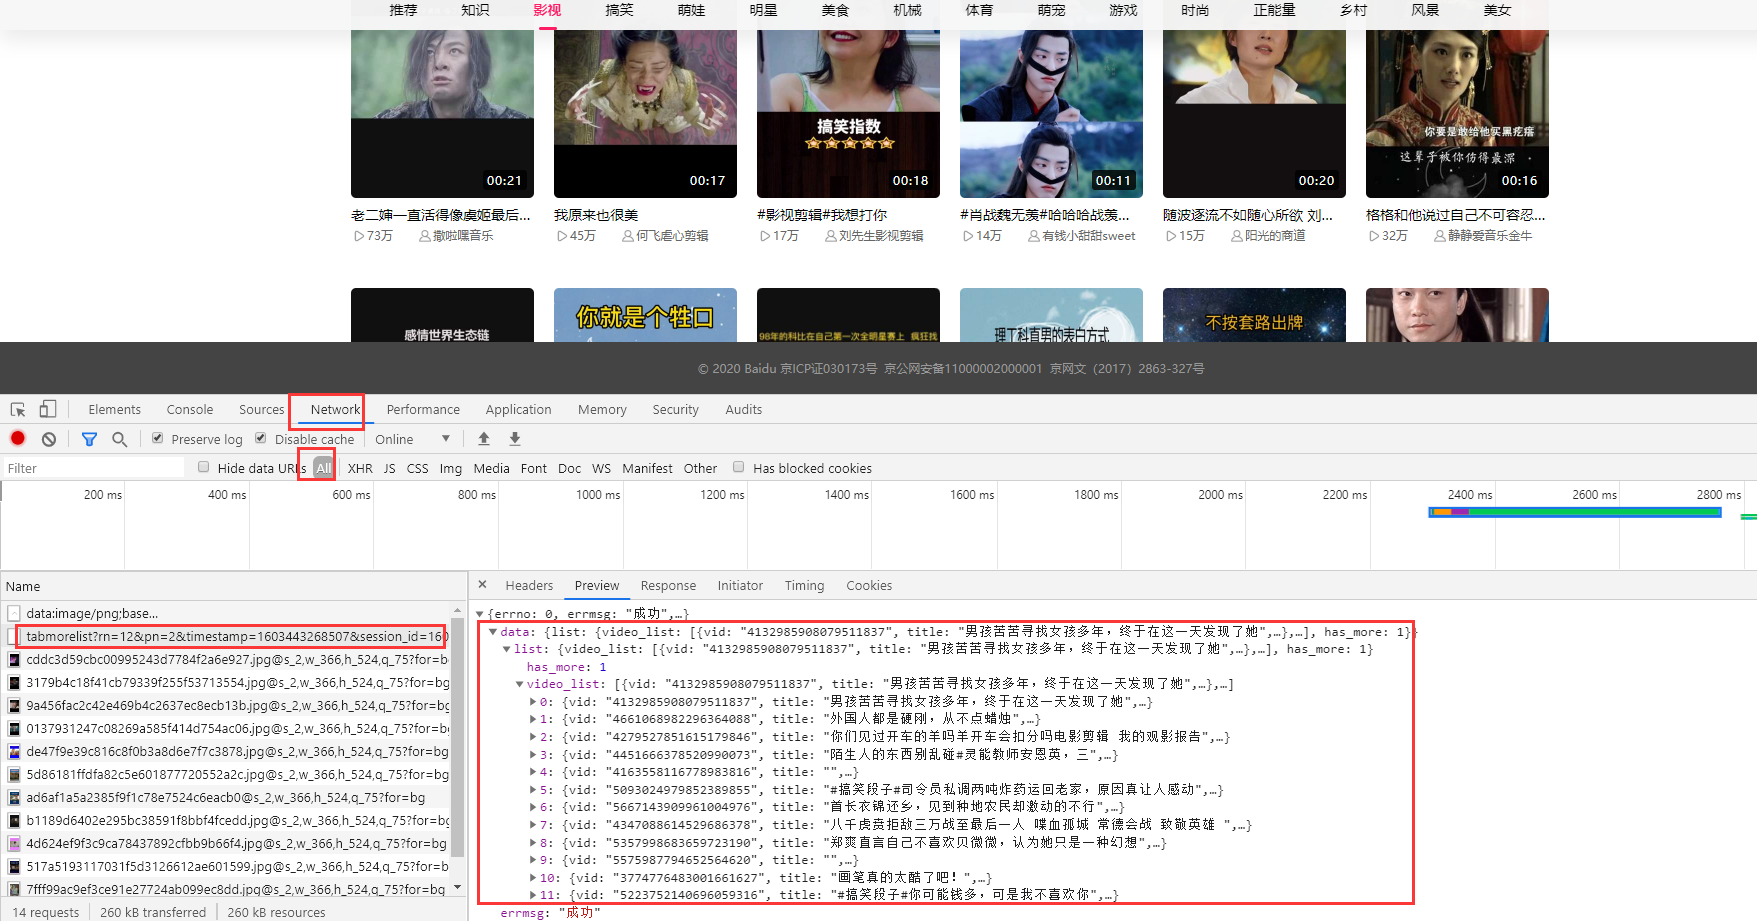Select image icon of cddc3d59cbc request
Image resolution: width=1757 pixels, height=921 pixels.
pyautogui.click(x=14, y=659)
